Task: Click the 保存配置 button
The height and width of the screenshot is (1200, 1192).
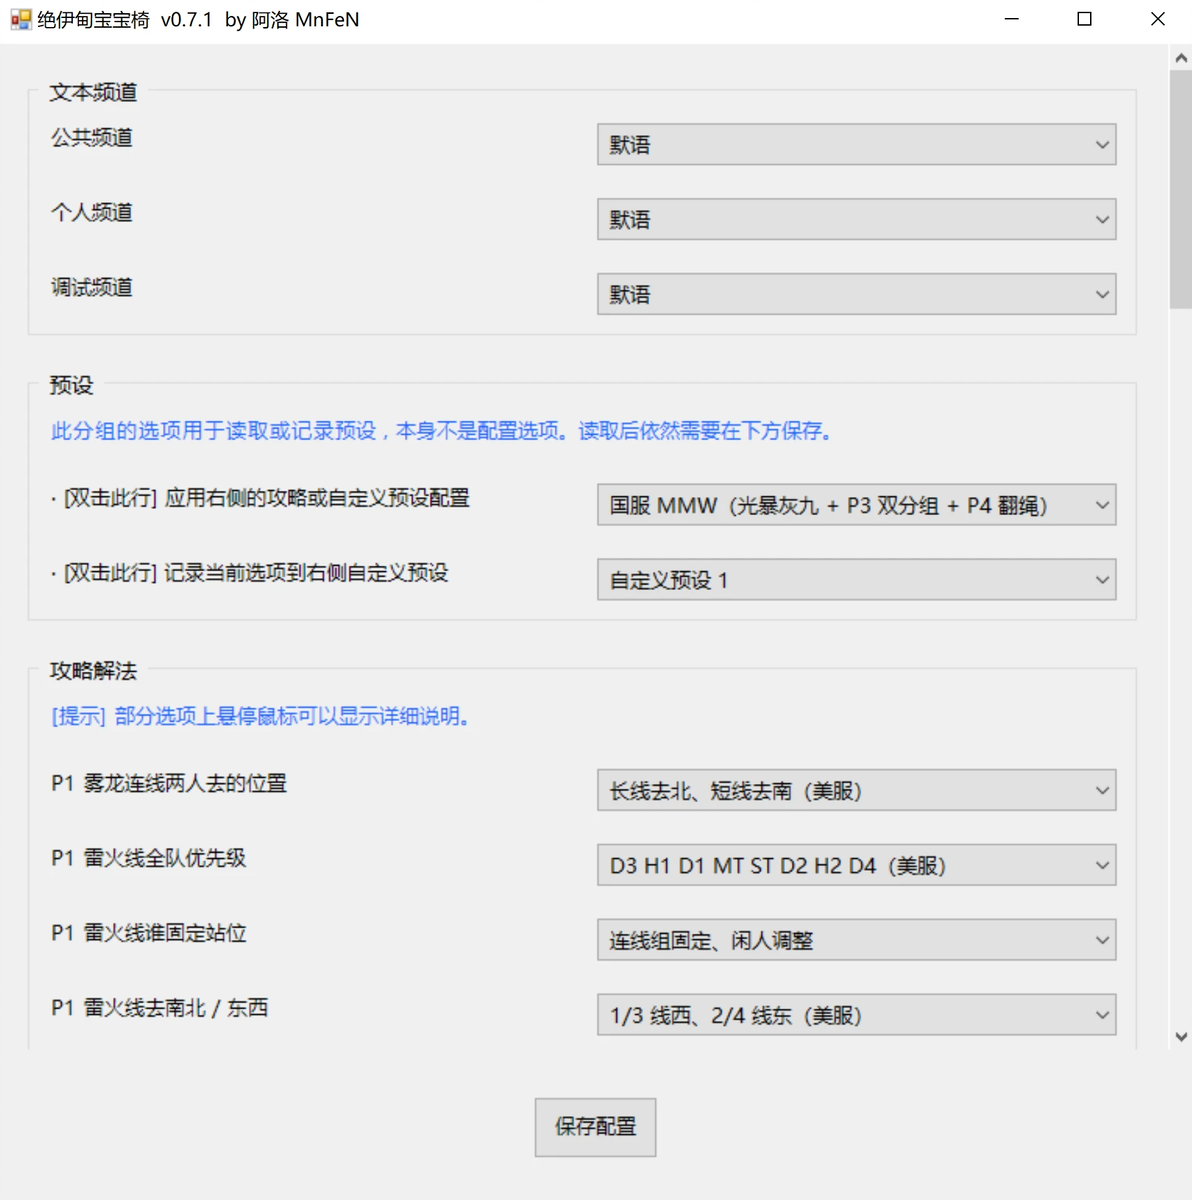Action: [595, 1127]
